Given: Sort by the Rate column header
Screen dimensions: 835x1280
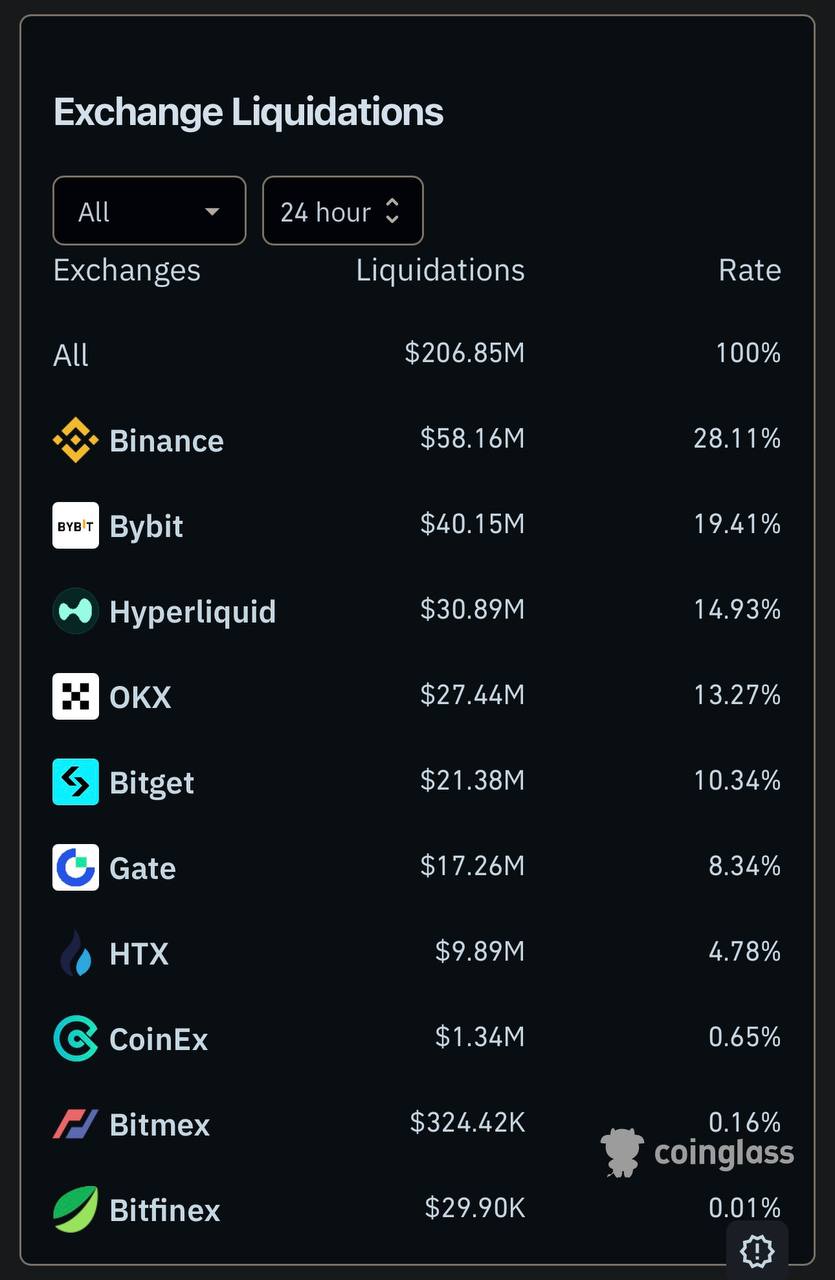Looking at the screenshot, I should tap(749, 270).
